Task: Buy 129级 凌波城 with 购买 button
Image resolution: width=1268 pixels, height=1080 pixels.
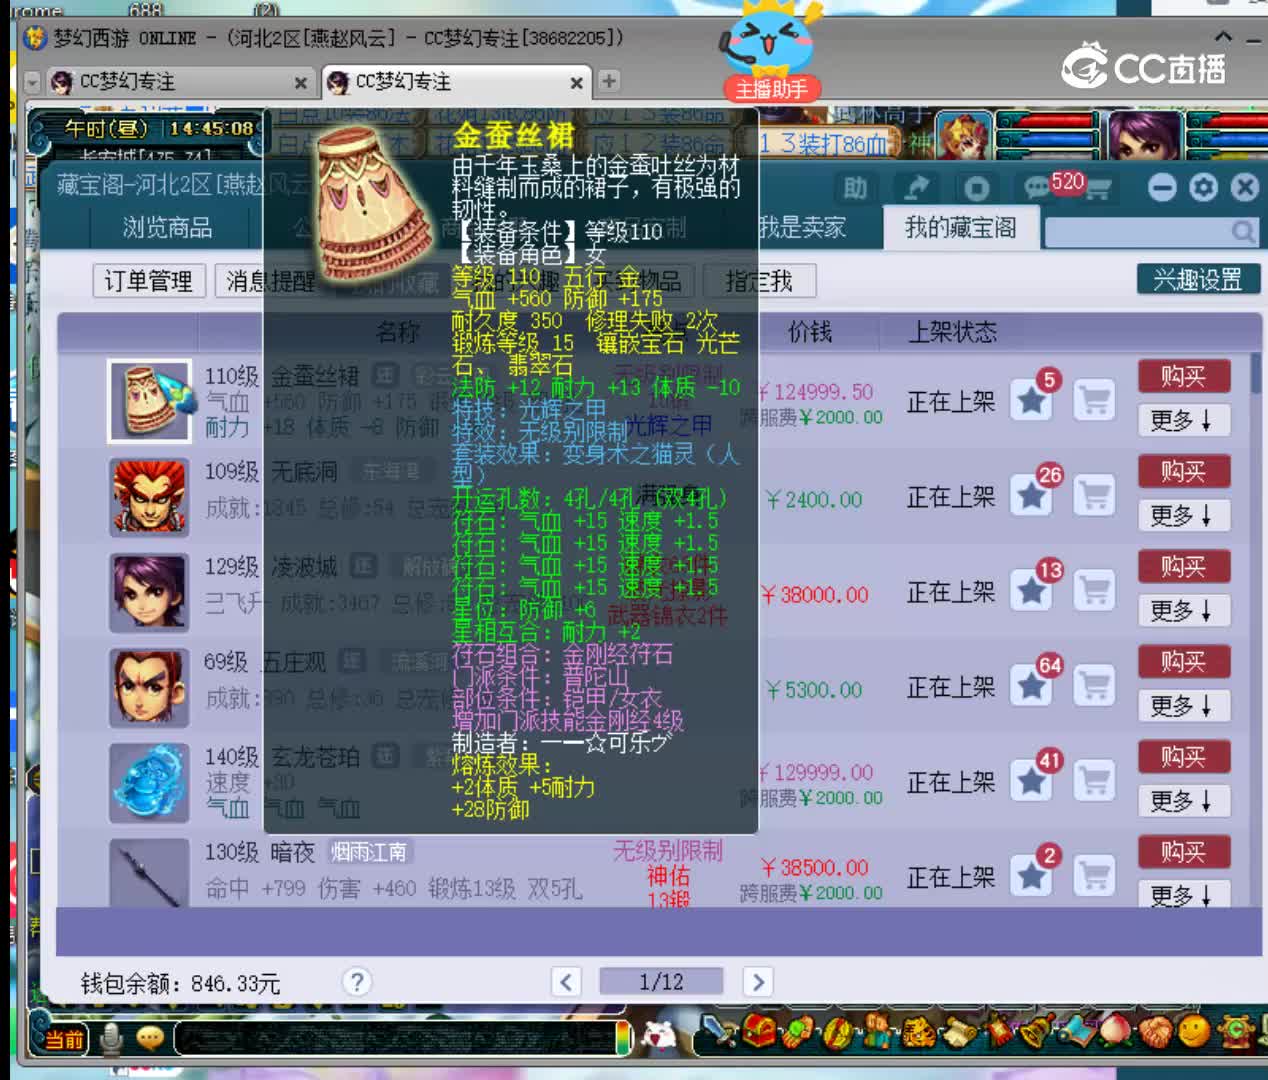Action: [x=1183, y=566]
